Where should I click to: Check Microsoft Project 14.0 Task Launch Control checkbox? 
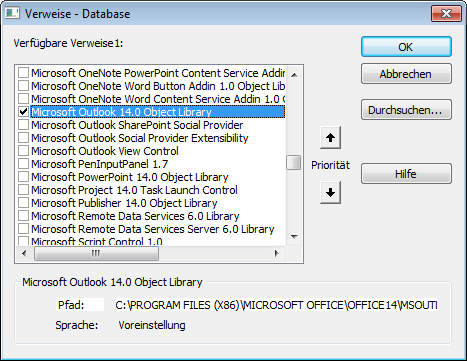[23, 190]
